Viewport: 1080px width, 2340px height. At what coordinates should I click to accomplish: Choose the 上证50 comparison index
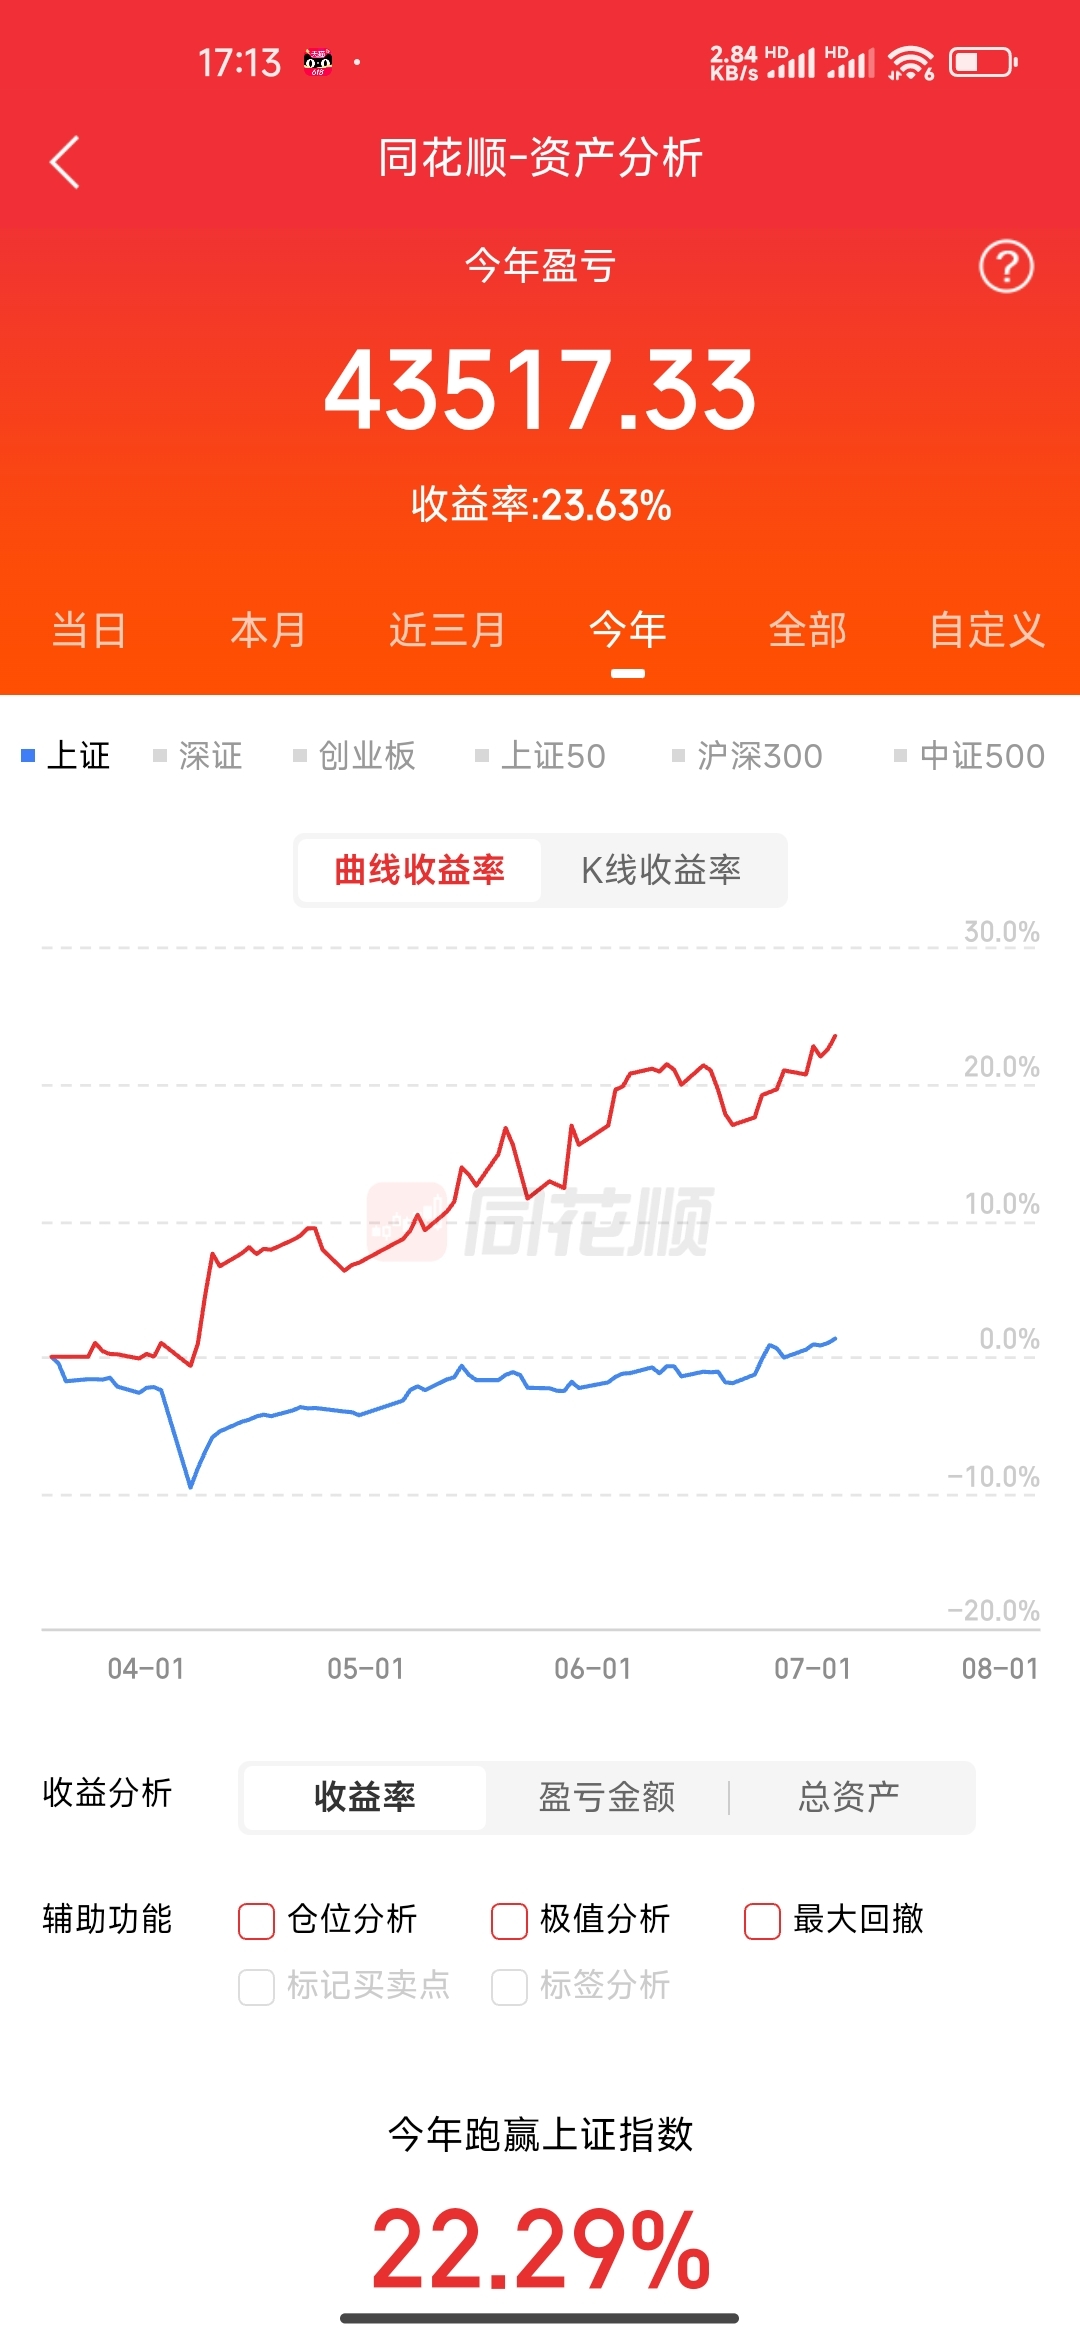click(x=541, y=755)
